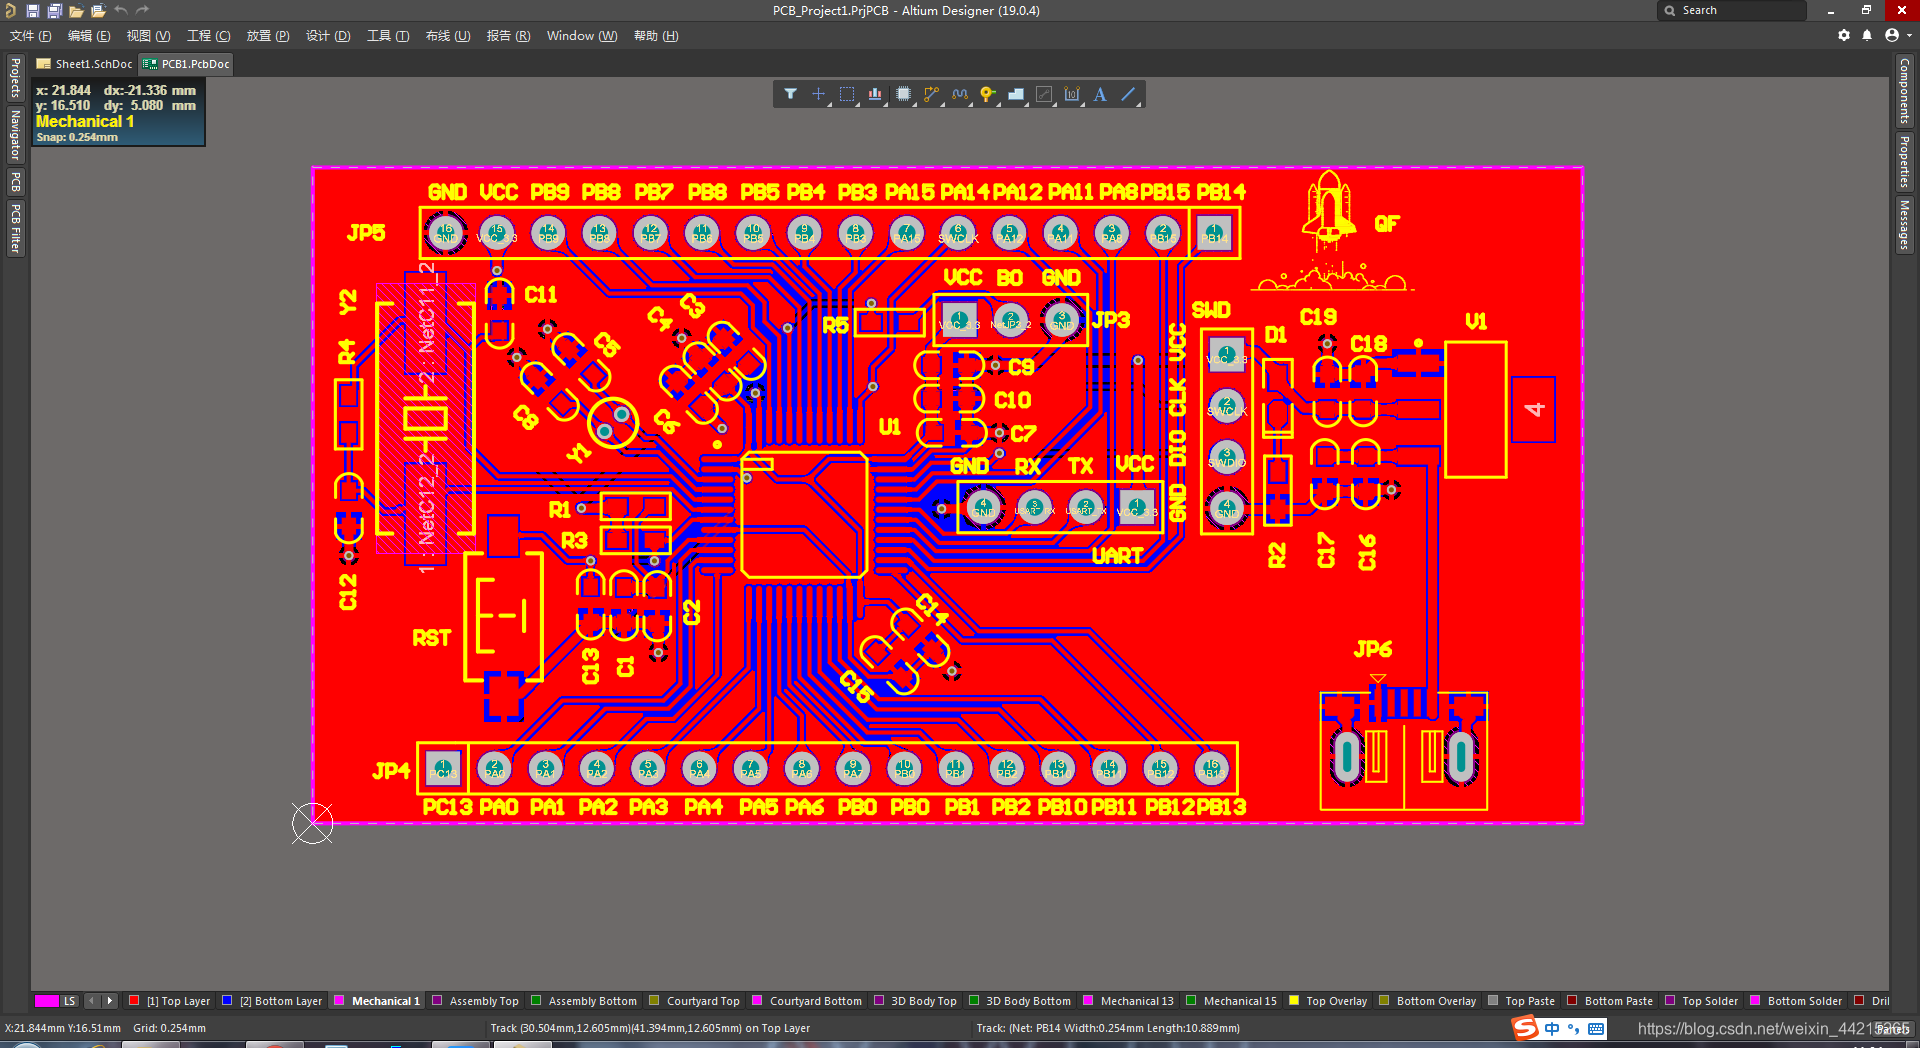Select the Bottom Layer tab
The width and height of the screenshot is (1920, 1048).
272,1001
